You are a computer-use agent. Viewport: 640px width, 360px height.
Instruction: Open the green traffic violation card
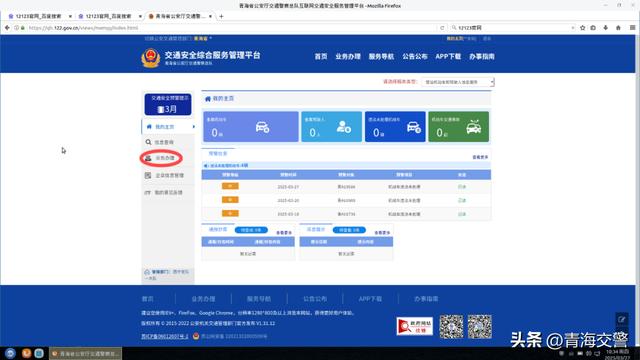tap(458, 127)
